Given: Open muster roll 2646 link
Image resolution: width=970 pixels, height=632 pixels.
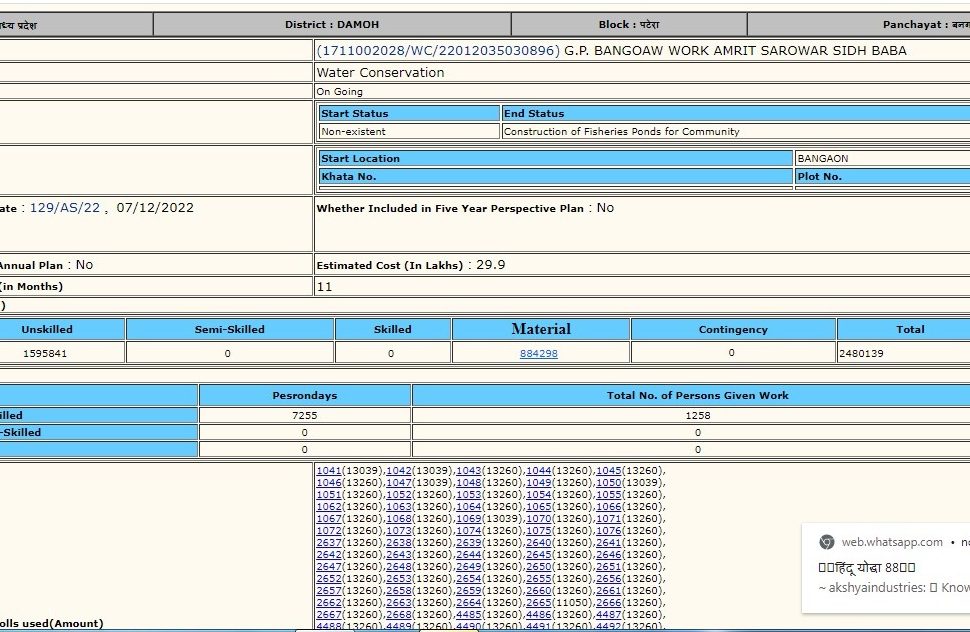Looking at the screenshot, I should tap(608, 555).
